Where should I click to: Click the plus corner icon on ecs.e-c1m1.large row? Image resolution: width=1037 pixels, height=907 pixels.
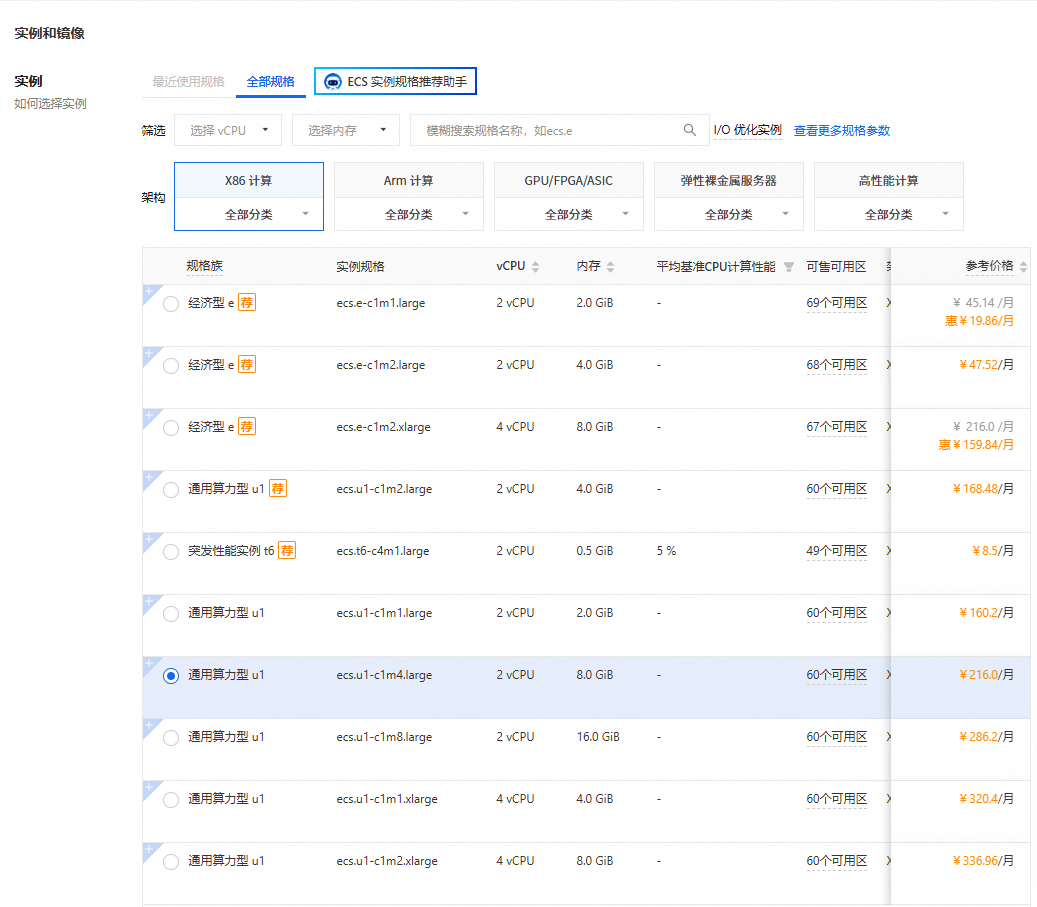click(149, 292)
